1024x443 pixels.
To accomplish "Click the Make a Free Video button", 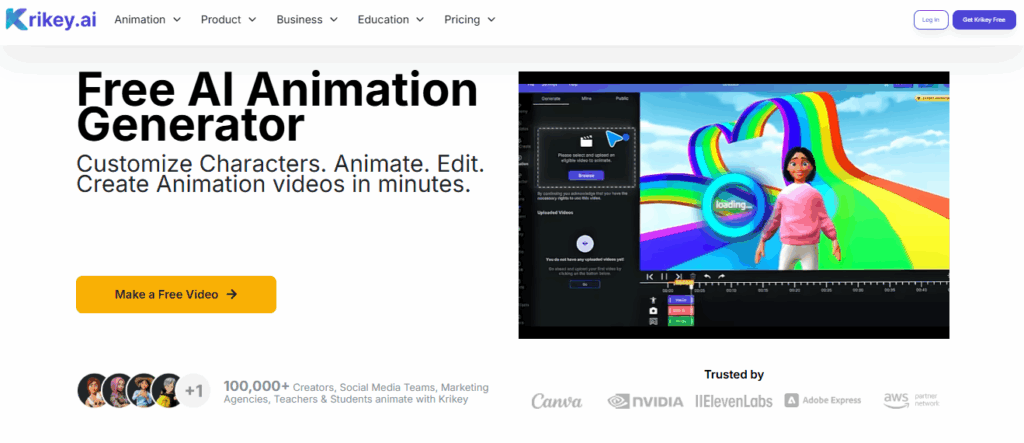I will coord(176,294).
